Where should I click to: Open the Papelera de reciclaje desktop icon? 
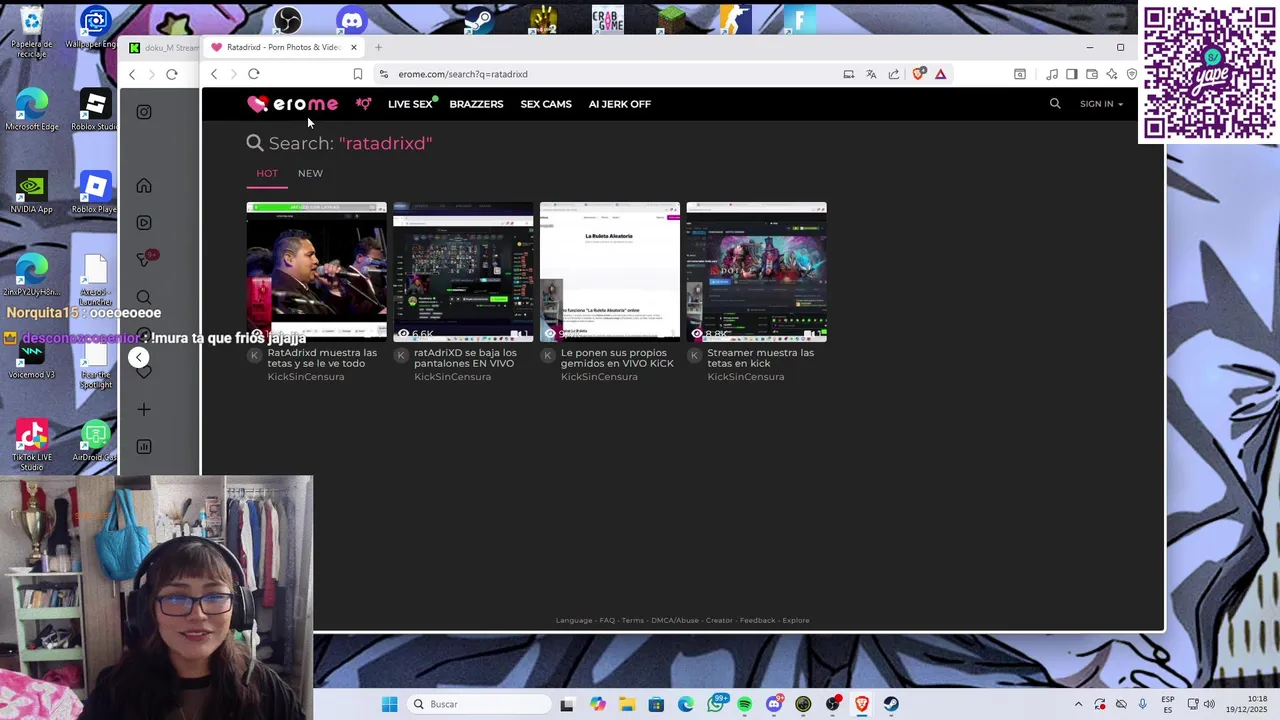click(32, 32)
